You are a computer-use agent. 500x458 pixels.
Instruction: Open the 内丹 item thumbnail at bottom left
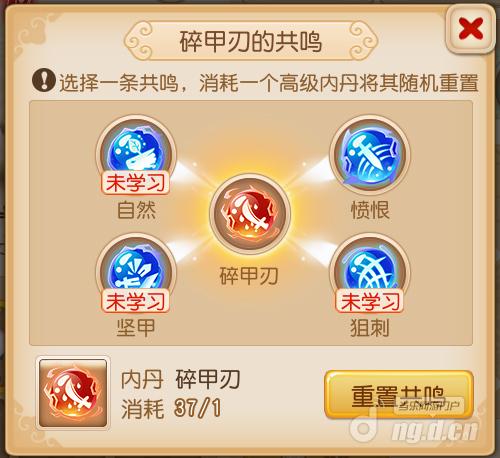[x=73, y=393]
